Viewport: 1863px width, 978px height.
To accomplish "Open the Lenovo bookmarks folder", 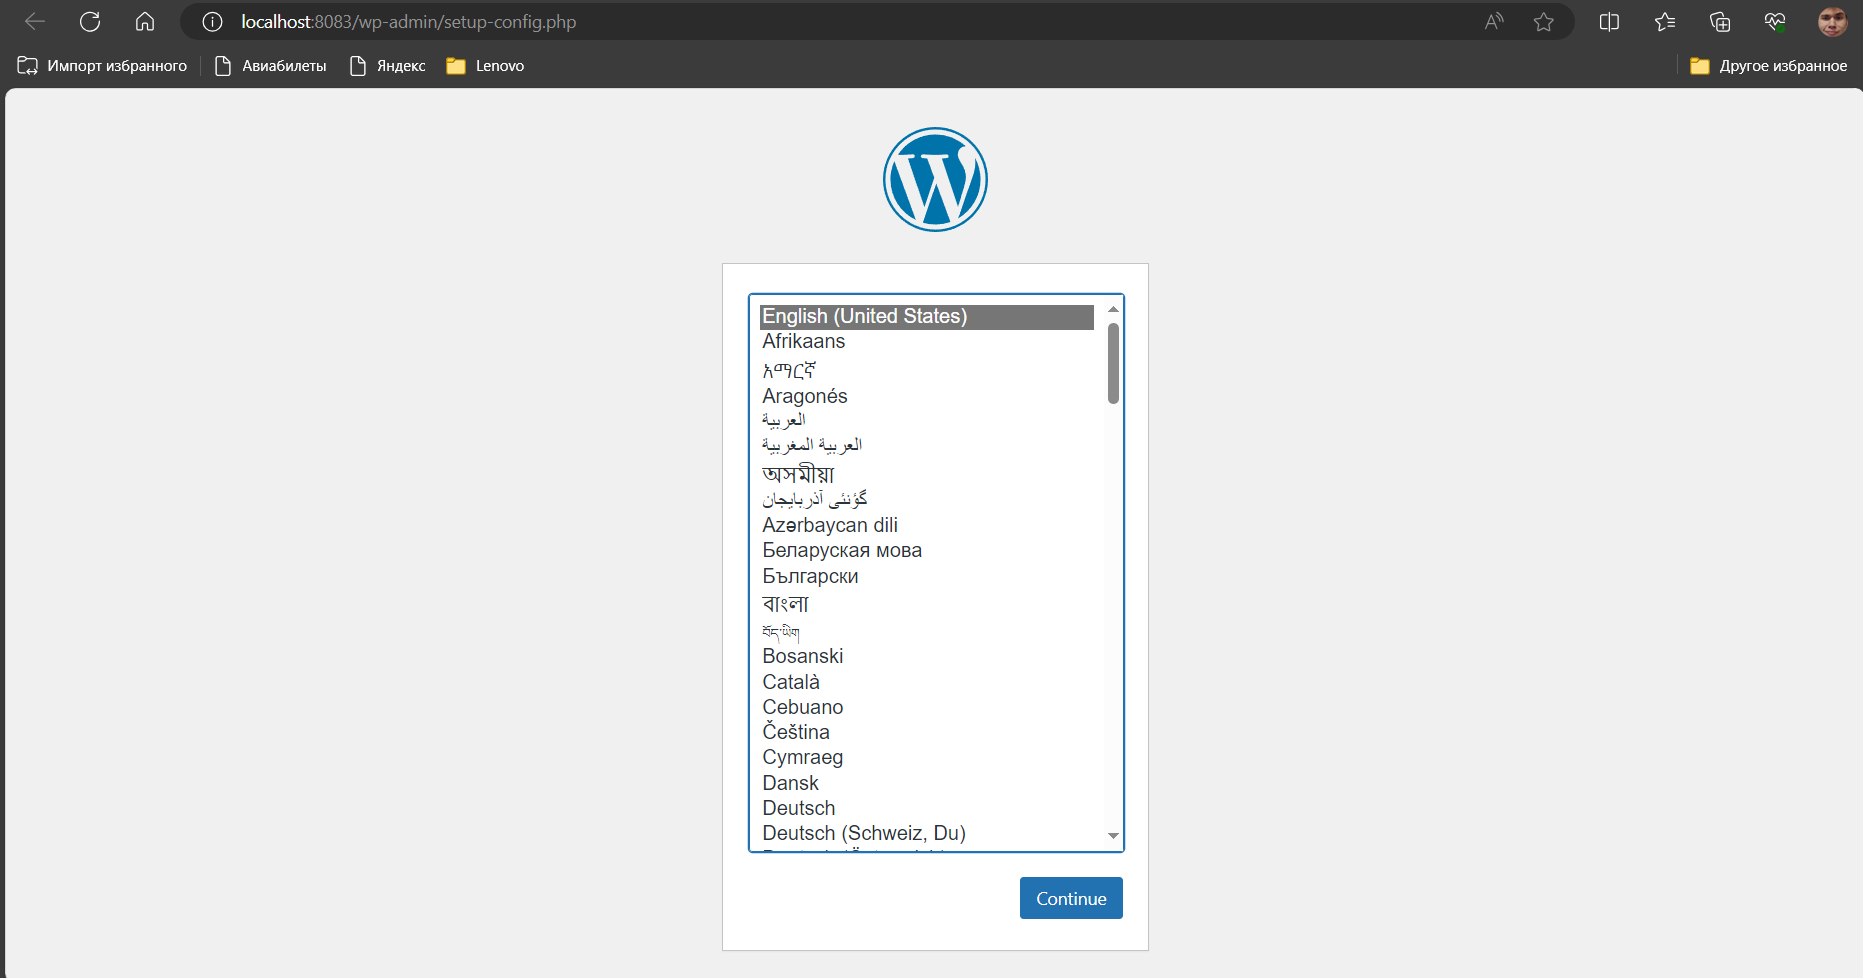I will click(x=485, y=66).
